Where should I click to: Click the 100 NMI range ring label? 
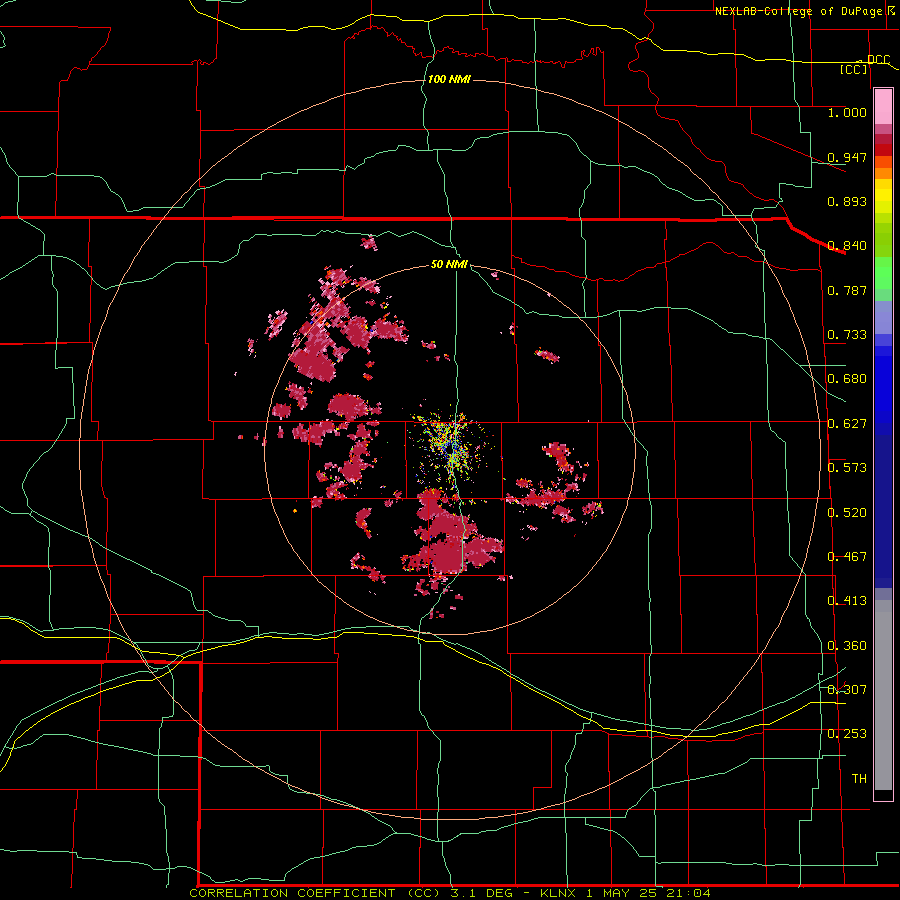click(449, 79)
